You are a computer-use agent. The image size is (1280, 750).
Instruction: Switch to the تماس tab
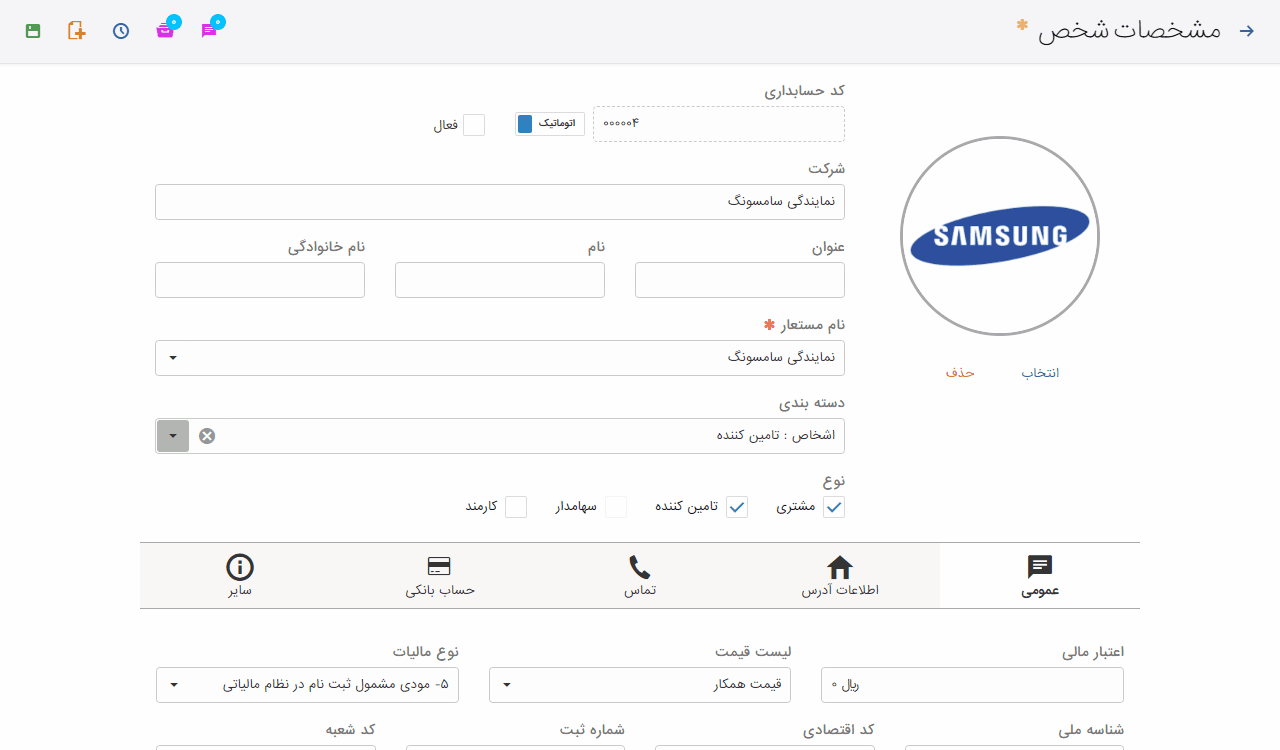click(640, 576)
